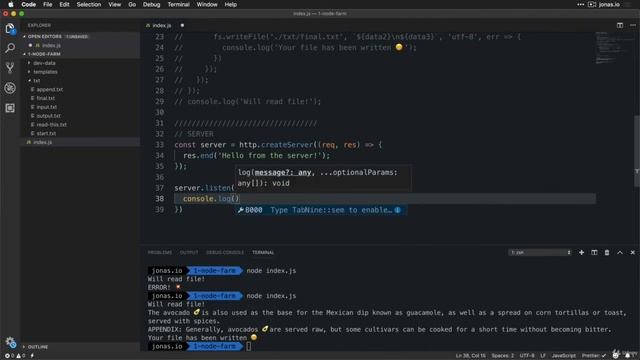Change language mode JavaScript

(564, 356)
